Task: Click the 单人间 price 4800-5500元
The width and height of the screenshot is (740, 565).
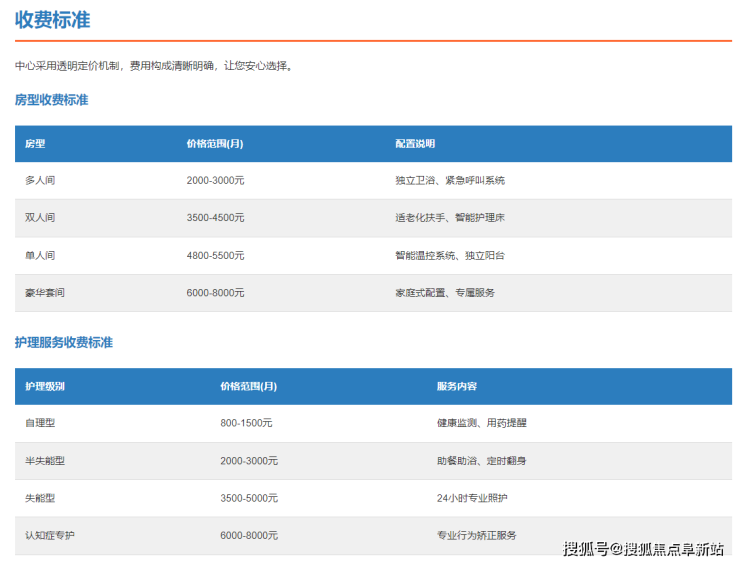Action: click(215, 256)
